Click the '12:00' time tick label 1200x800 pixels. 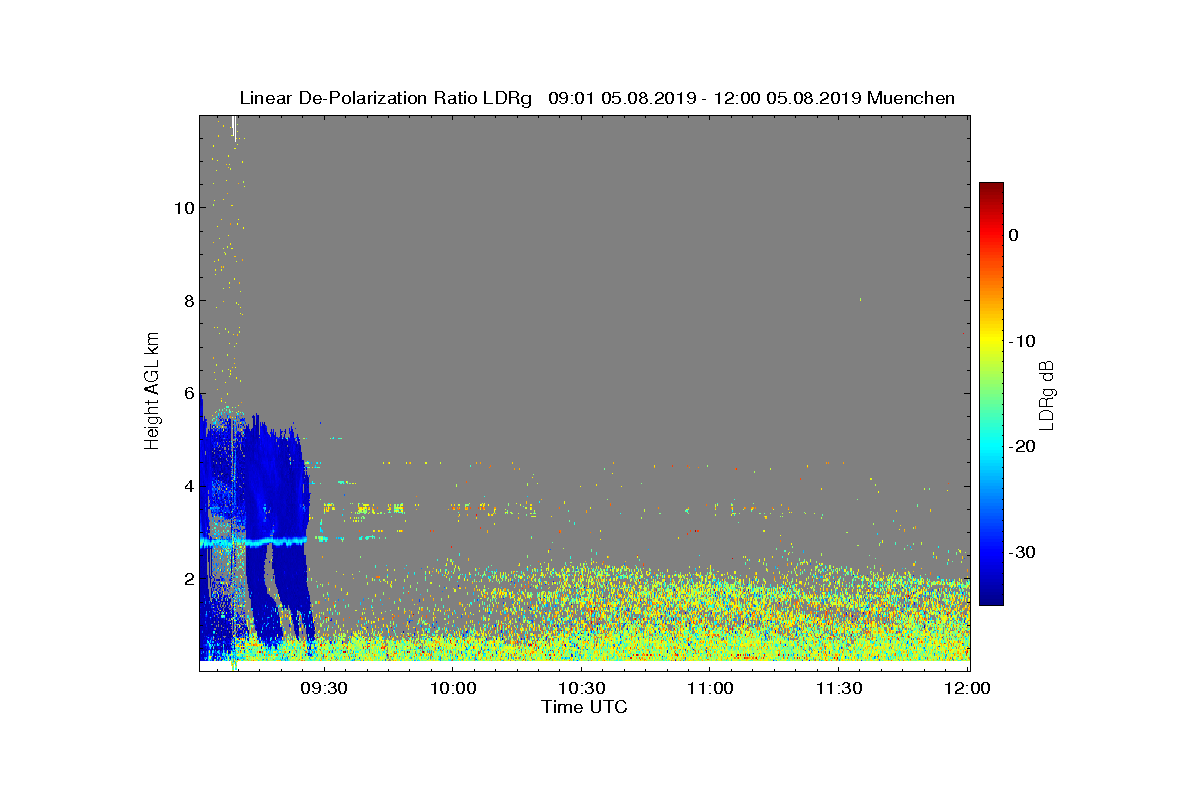[x=967, y=689]
